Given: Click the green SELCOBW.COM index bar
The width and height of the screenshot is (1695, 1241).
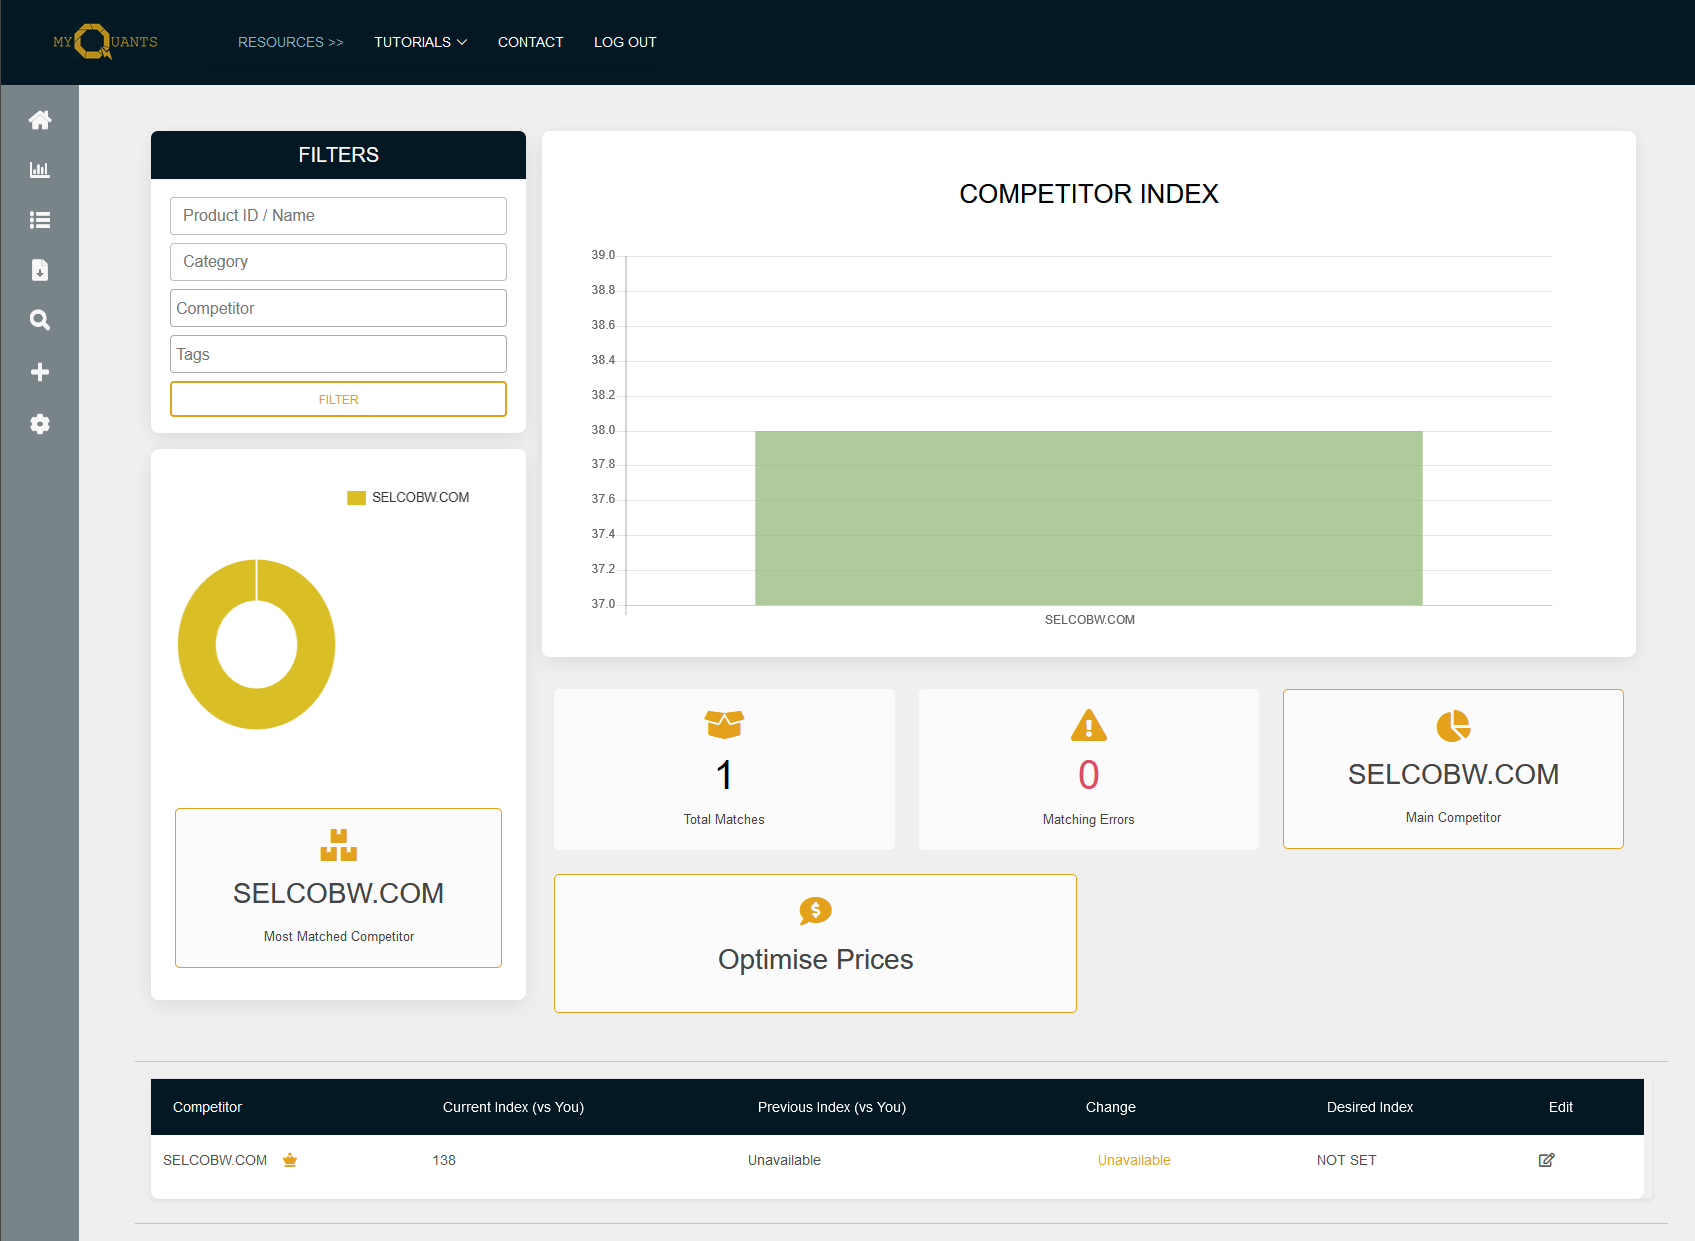Looking at the screenshot, I should pos(1089,518).
